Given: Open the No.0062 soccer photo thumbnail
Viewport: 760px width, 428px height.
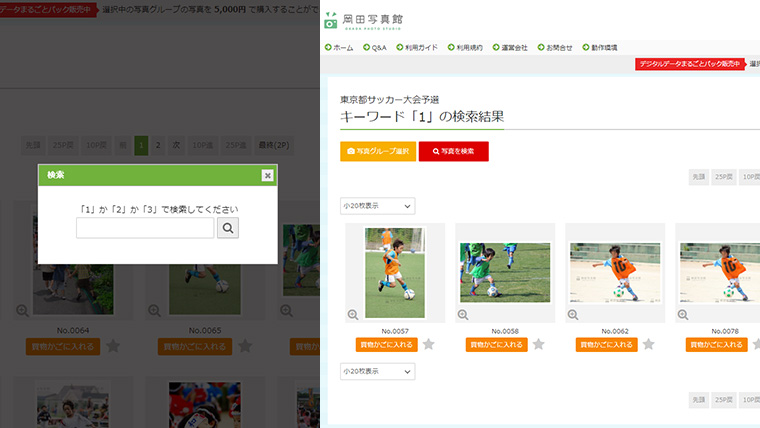Looking at the screenshot, I should click(x=615, y=273).
